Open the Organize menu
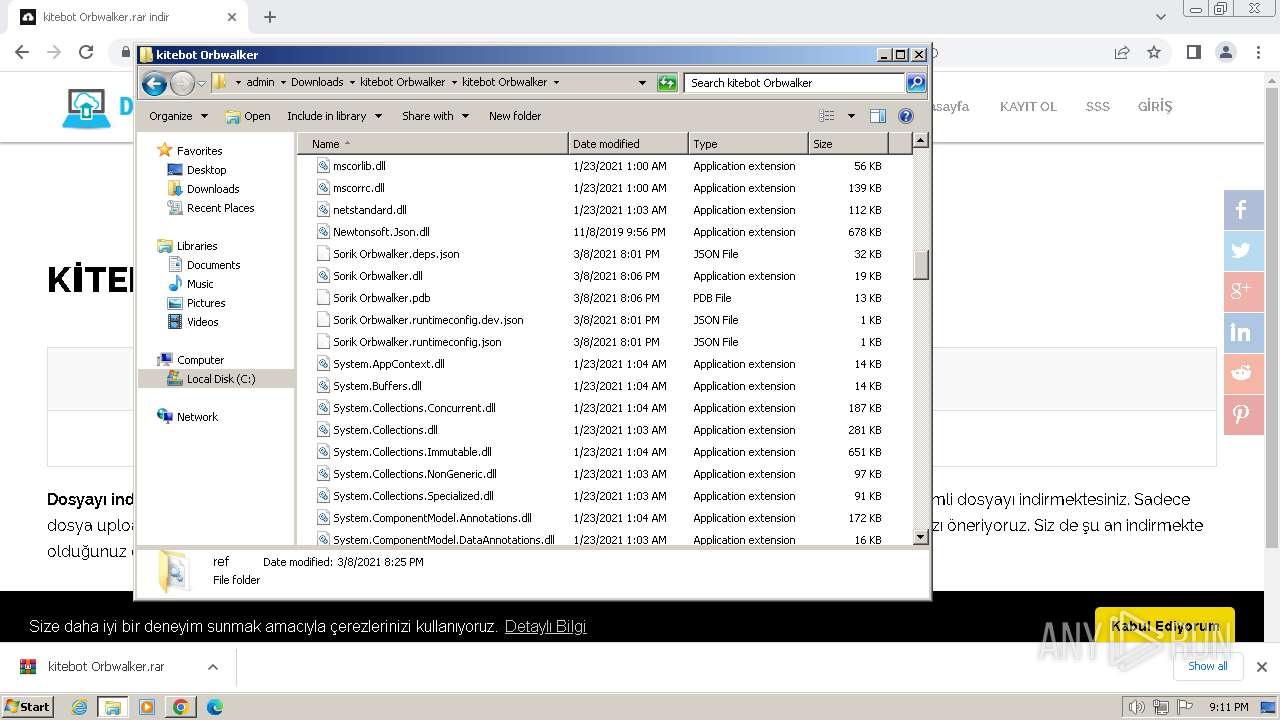1280x720 pixels. (x=178, y=116)
